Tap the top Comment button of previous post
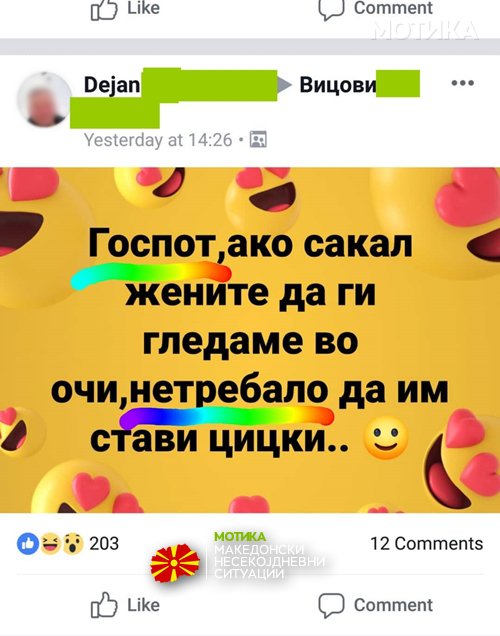The image size is (500, 636). point(376,9)
